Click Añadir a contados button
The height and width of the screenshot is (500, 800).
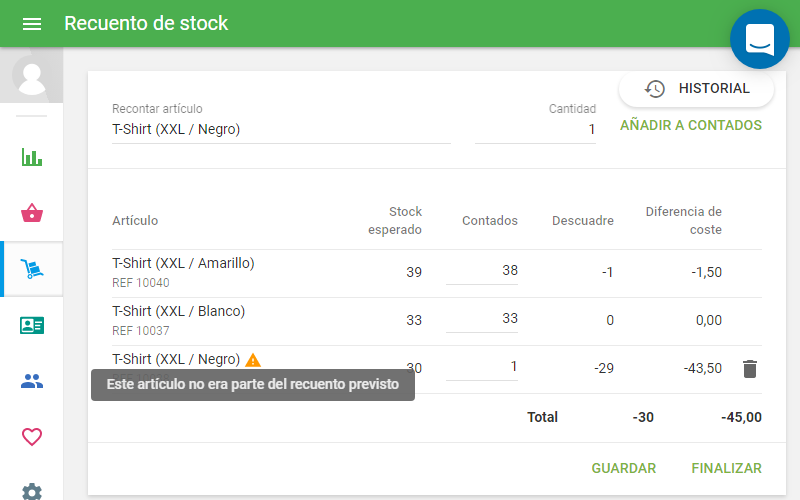[x=691, y=126]
